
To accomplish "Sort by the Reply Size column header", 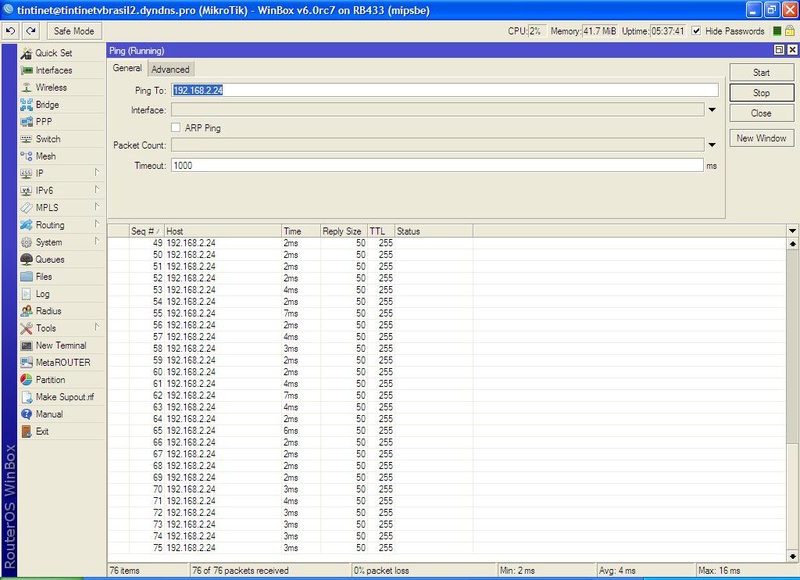I will tap(344, 232).
